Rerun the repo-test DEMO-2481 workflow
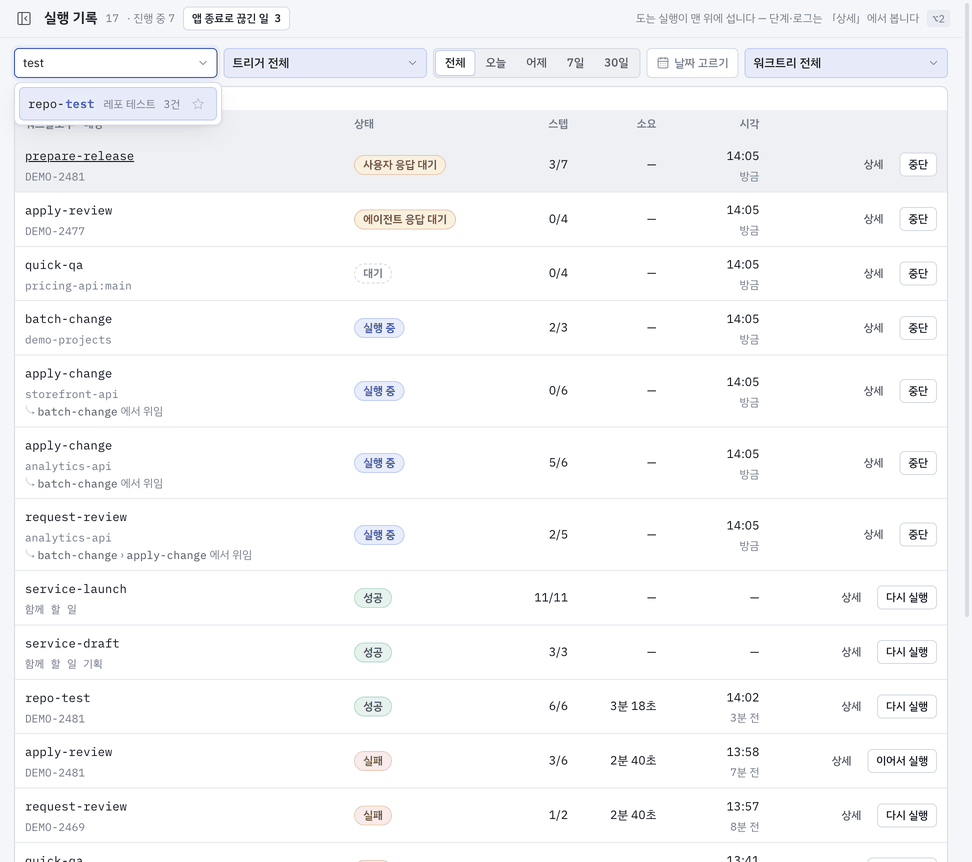This screenshot has height=862, width=972. click(906, 706)
